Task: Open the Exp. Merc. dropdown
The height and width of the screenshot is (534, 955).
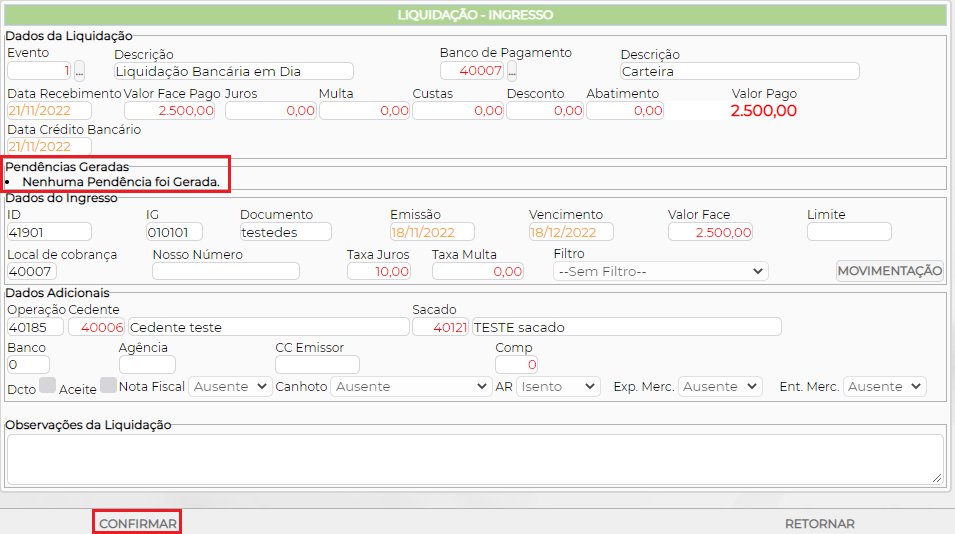Action: click(x=720, y=386)
